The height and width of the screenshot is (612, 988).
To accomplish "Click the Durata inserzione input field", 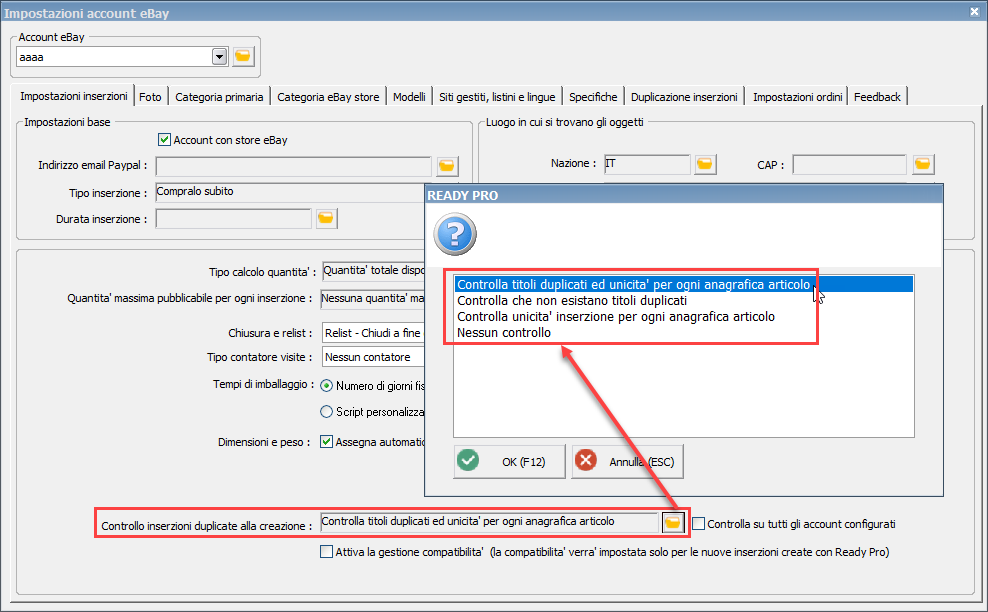I will pyautogui.click(x=233, y=218).
